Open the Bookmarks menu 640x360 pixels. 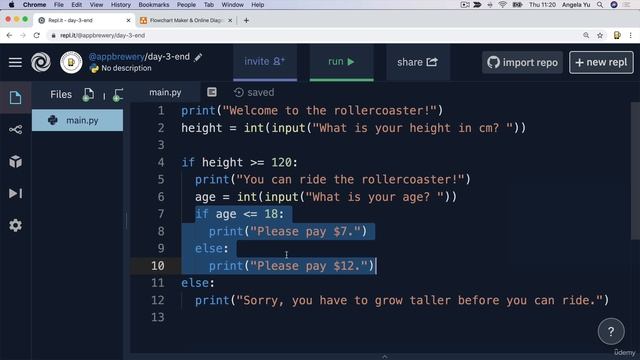click(154, 5)
